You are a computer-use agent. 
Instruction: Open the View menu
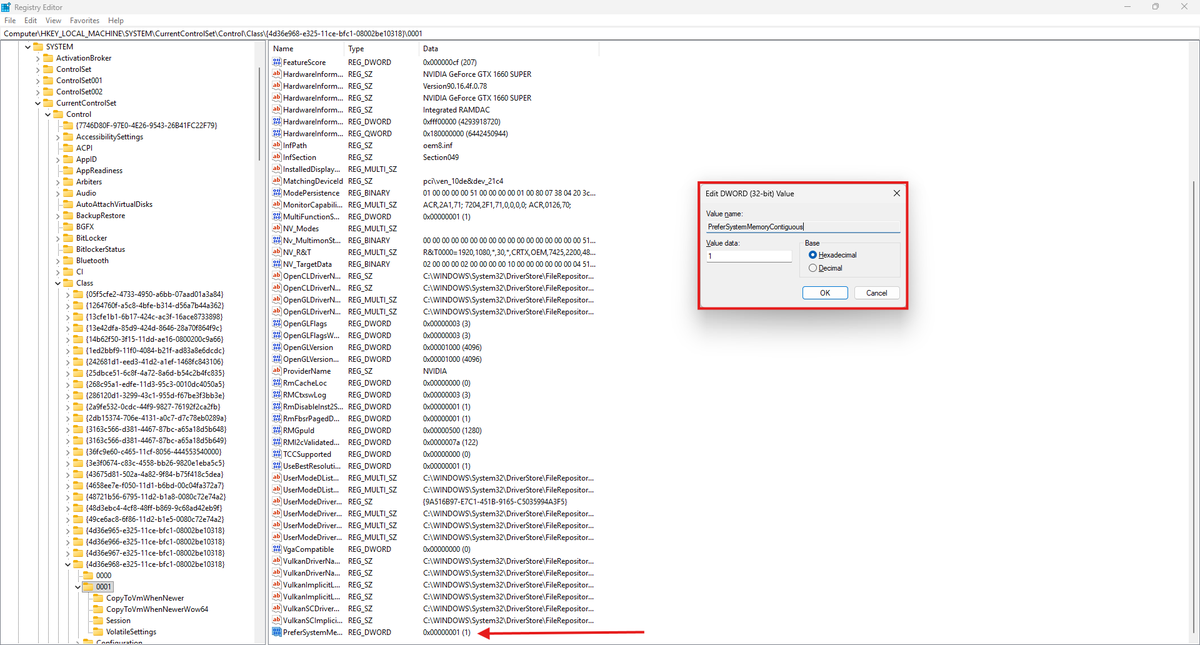tap(53, 20)
